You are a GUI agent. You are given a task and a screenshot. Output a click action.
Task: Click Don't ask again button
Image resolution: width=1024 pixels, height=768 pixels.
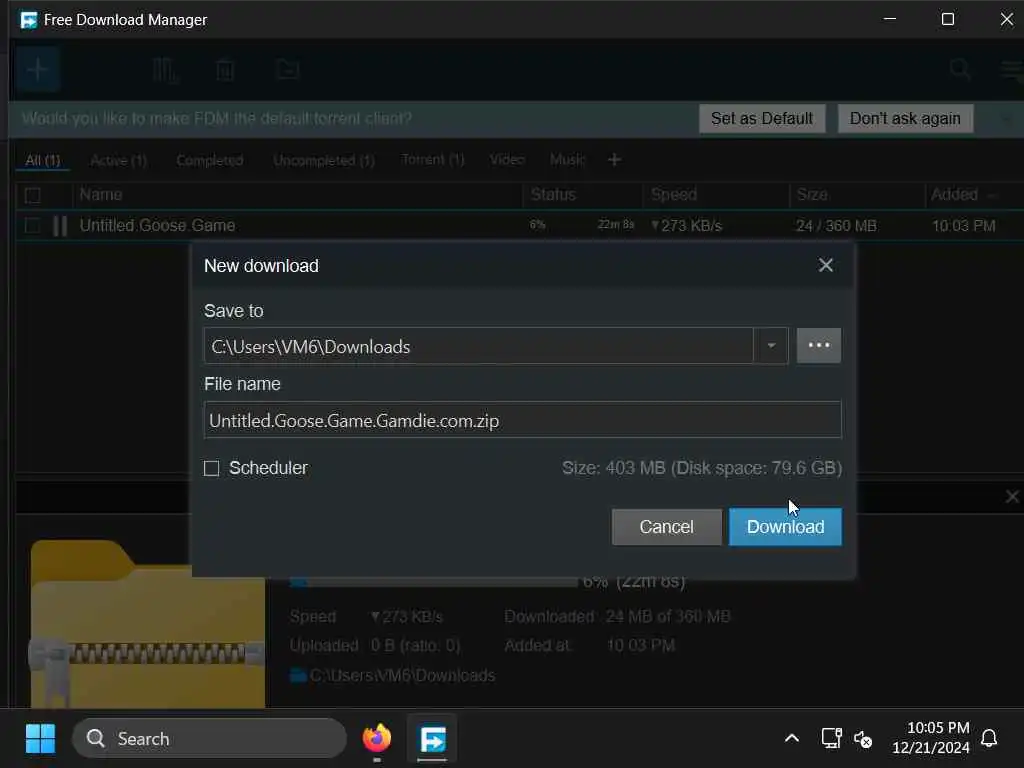[905, 119]
